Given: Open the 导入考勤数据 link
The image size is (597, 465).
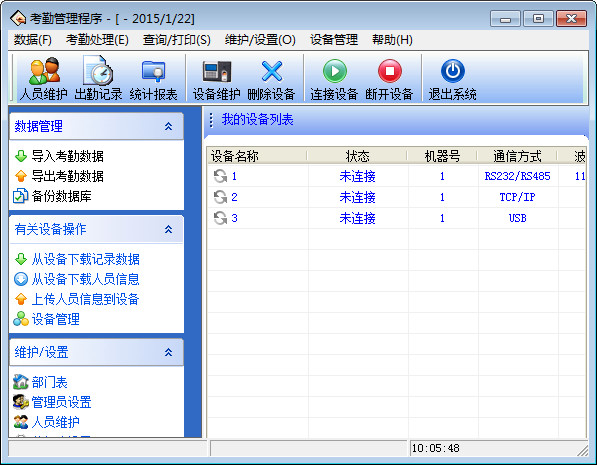Looking at the screenshot, I should point(68,156).
